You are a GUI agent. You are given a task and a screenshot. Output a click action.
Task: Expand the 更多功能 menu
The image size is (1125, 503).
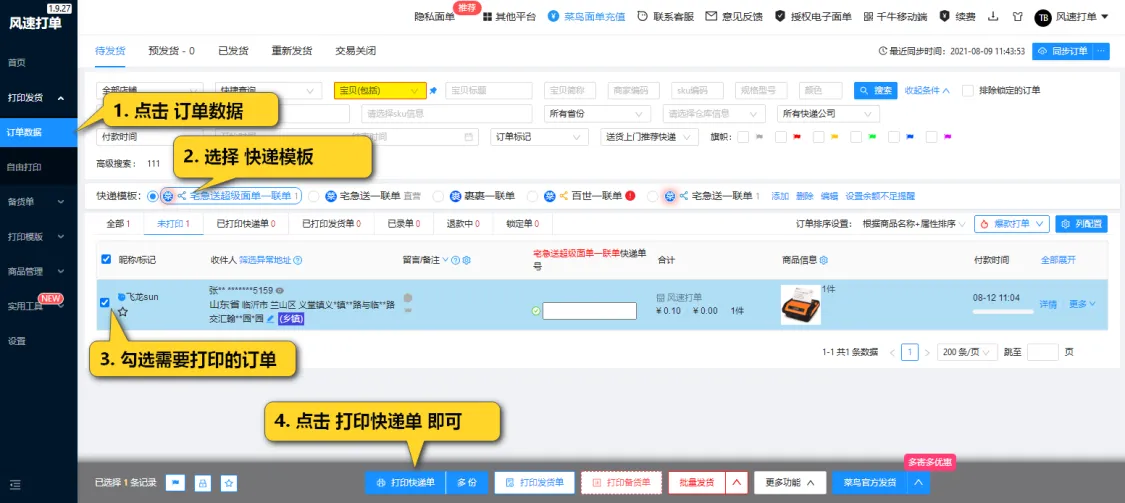pyautogui.click(x=789, y=483)
